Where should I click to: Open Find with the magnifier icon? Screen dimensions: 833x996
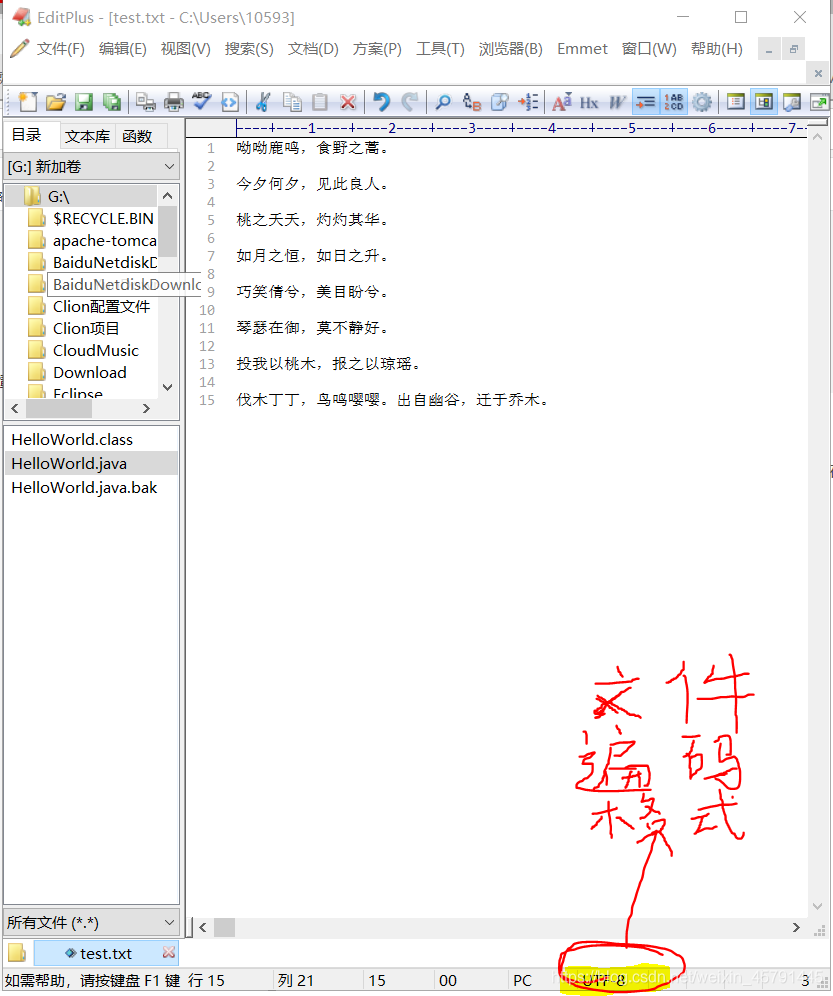point(443,102)
